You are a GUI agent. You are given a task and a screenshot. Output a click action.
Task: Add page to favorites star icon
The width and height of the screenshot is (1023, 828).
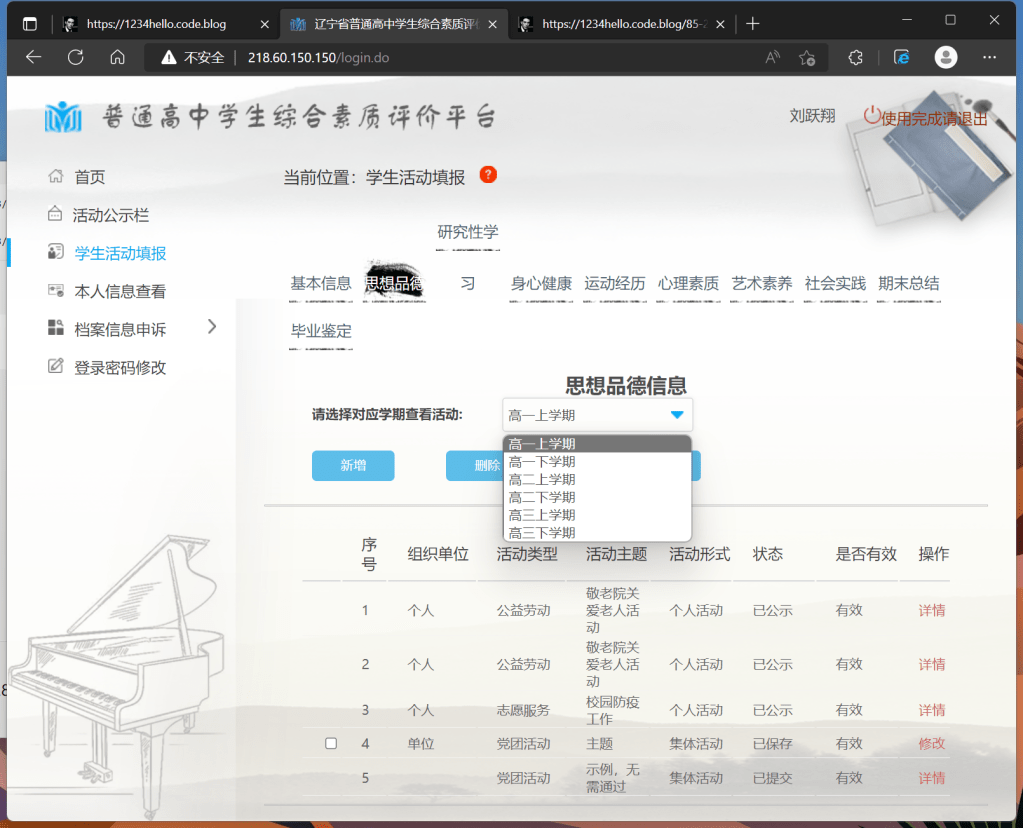point(807,57)
